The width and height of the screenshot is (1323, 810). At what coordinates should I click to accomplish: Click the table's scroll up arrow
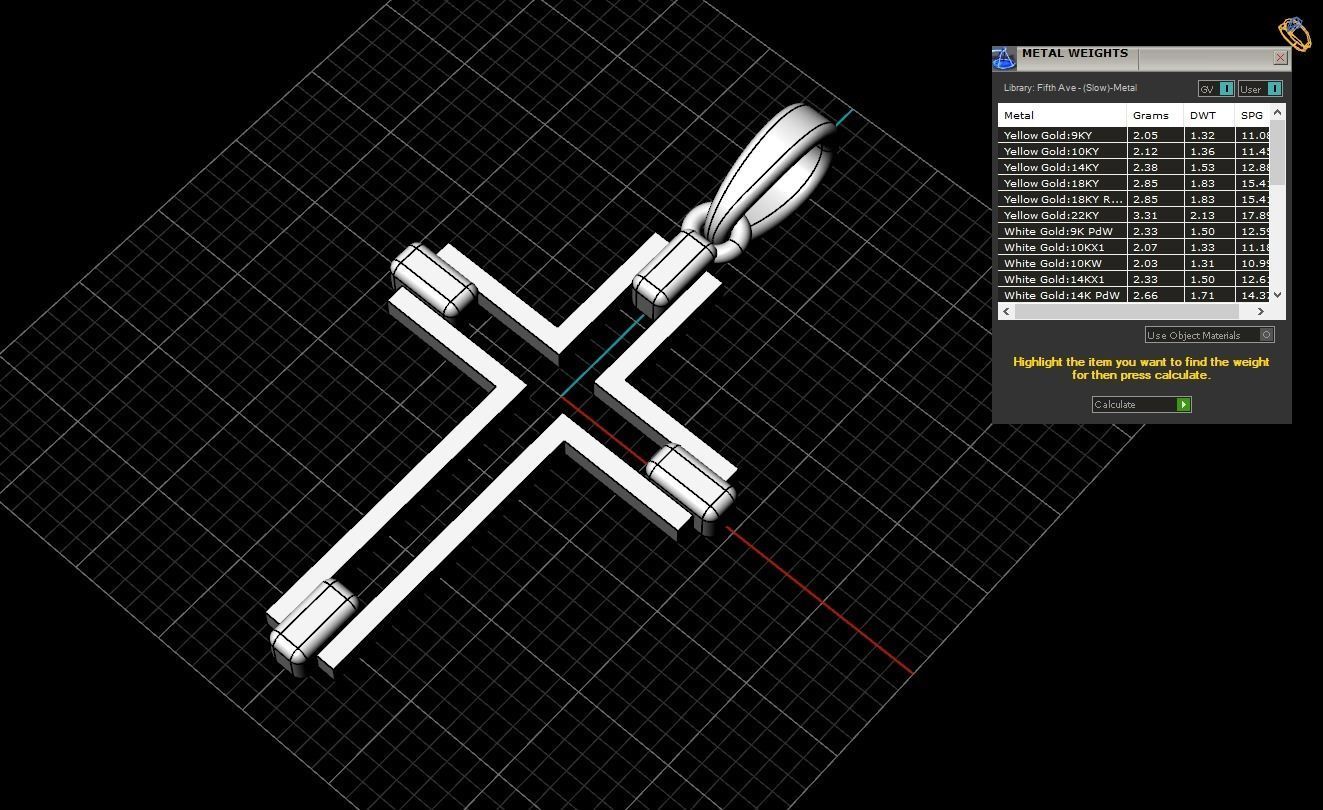1278,112
